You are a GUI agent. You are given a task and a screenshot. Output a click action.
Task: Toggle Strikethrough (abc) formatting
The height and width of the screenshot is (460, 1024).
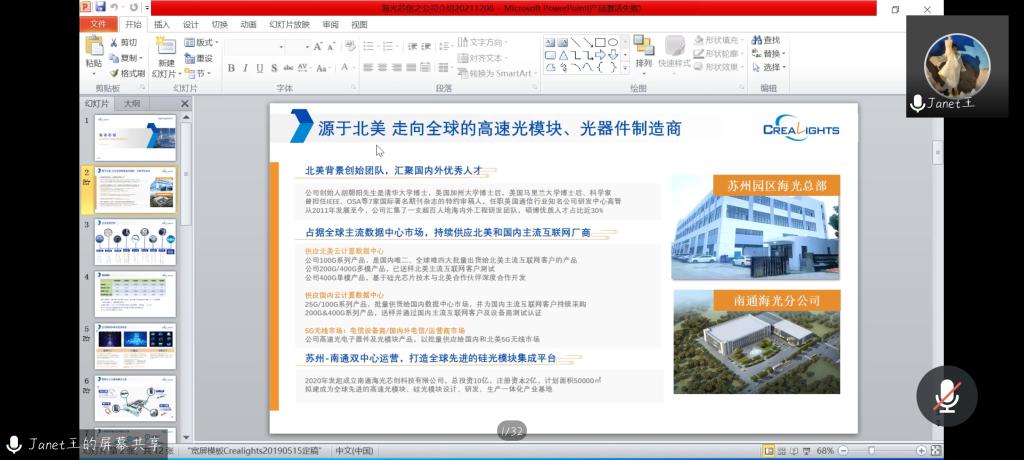[288, 68]
